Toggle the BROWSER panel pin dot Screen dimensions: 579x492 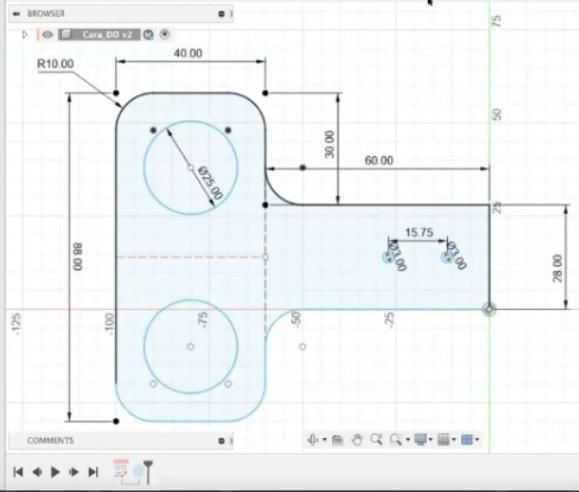[x=221, y=14]
